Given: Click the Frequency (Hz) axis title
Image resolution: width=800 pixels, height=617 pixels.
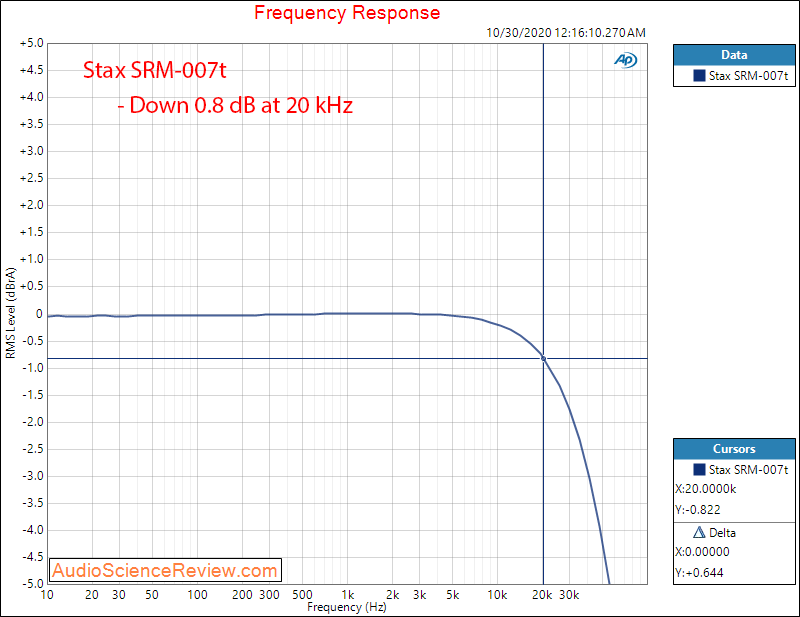Looking at the screenshot, I should coord(347,607).
